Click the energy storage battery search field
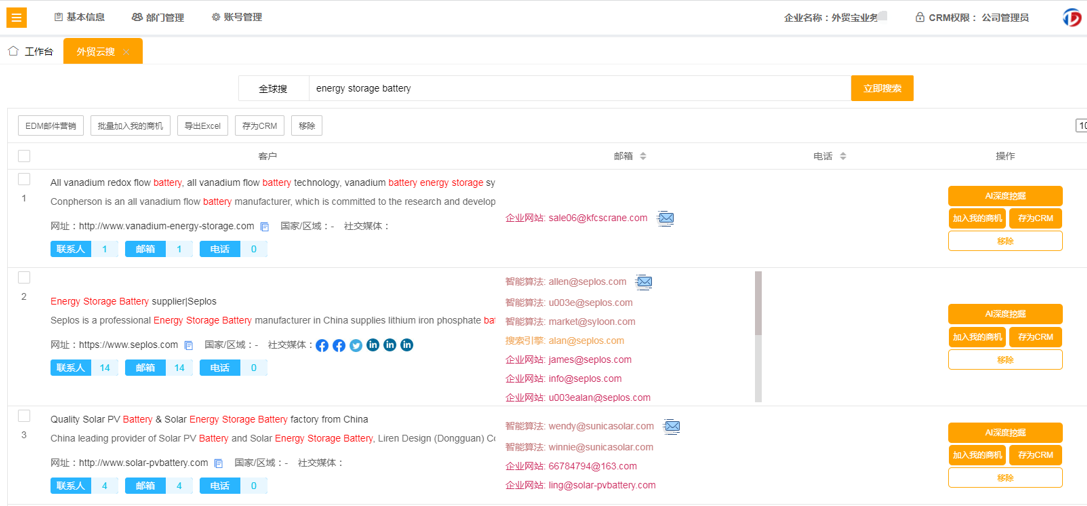The width and height of the screenshot is (1087, 506). click(580, 89)
